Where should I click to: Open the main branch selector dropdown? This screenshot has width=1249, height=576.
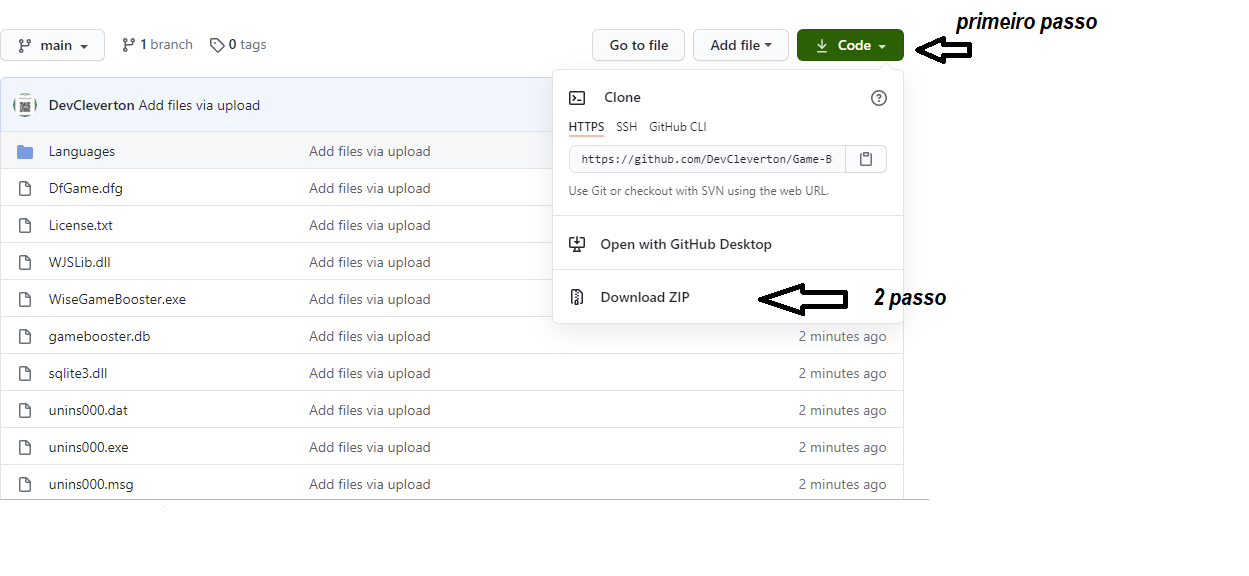(x=52, y=45)
